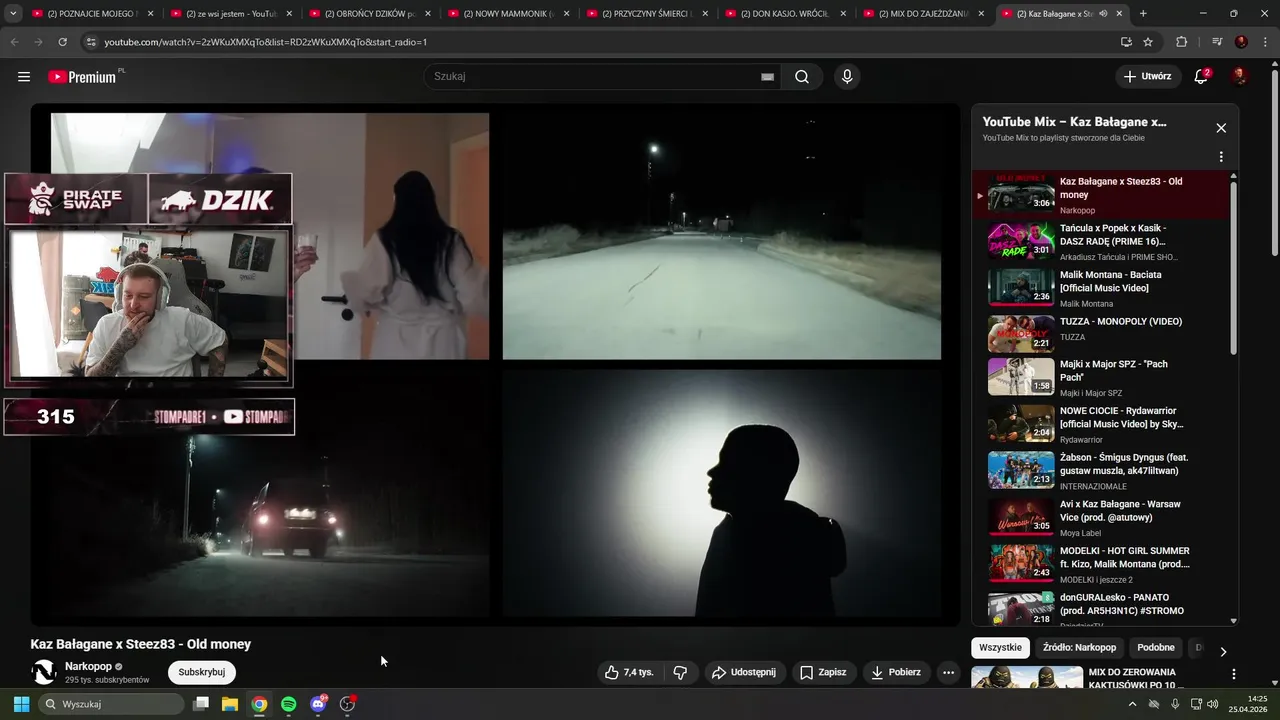The width and height of the screenshot is (1280, 720).
Task: Share the video via Udostępnij
Action: point(744,673)
